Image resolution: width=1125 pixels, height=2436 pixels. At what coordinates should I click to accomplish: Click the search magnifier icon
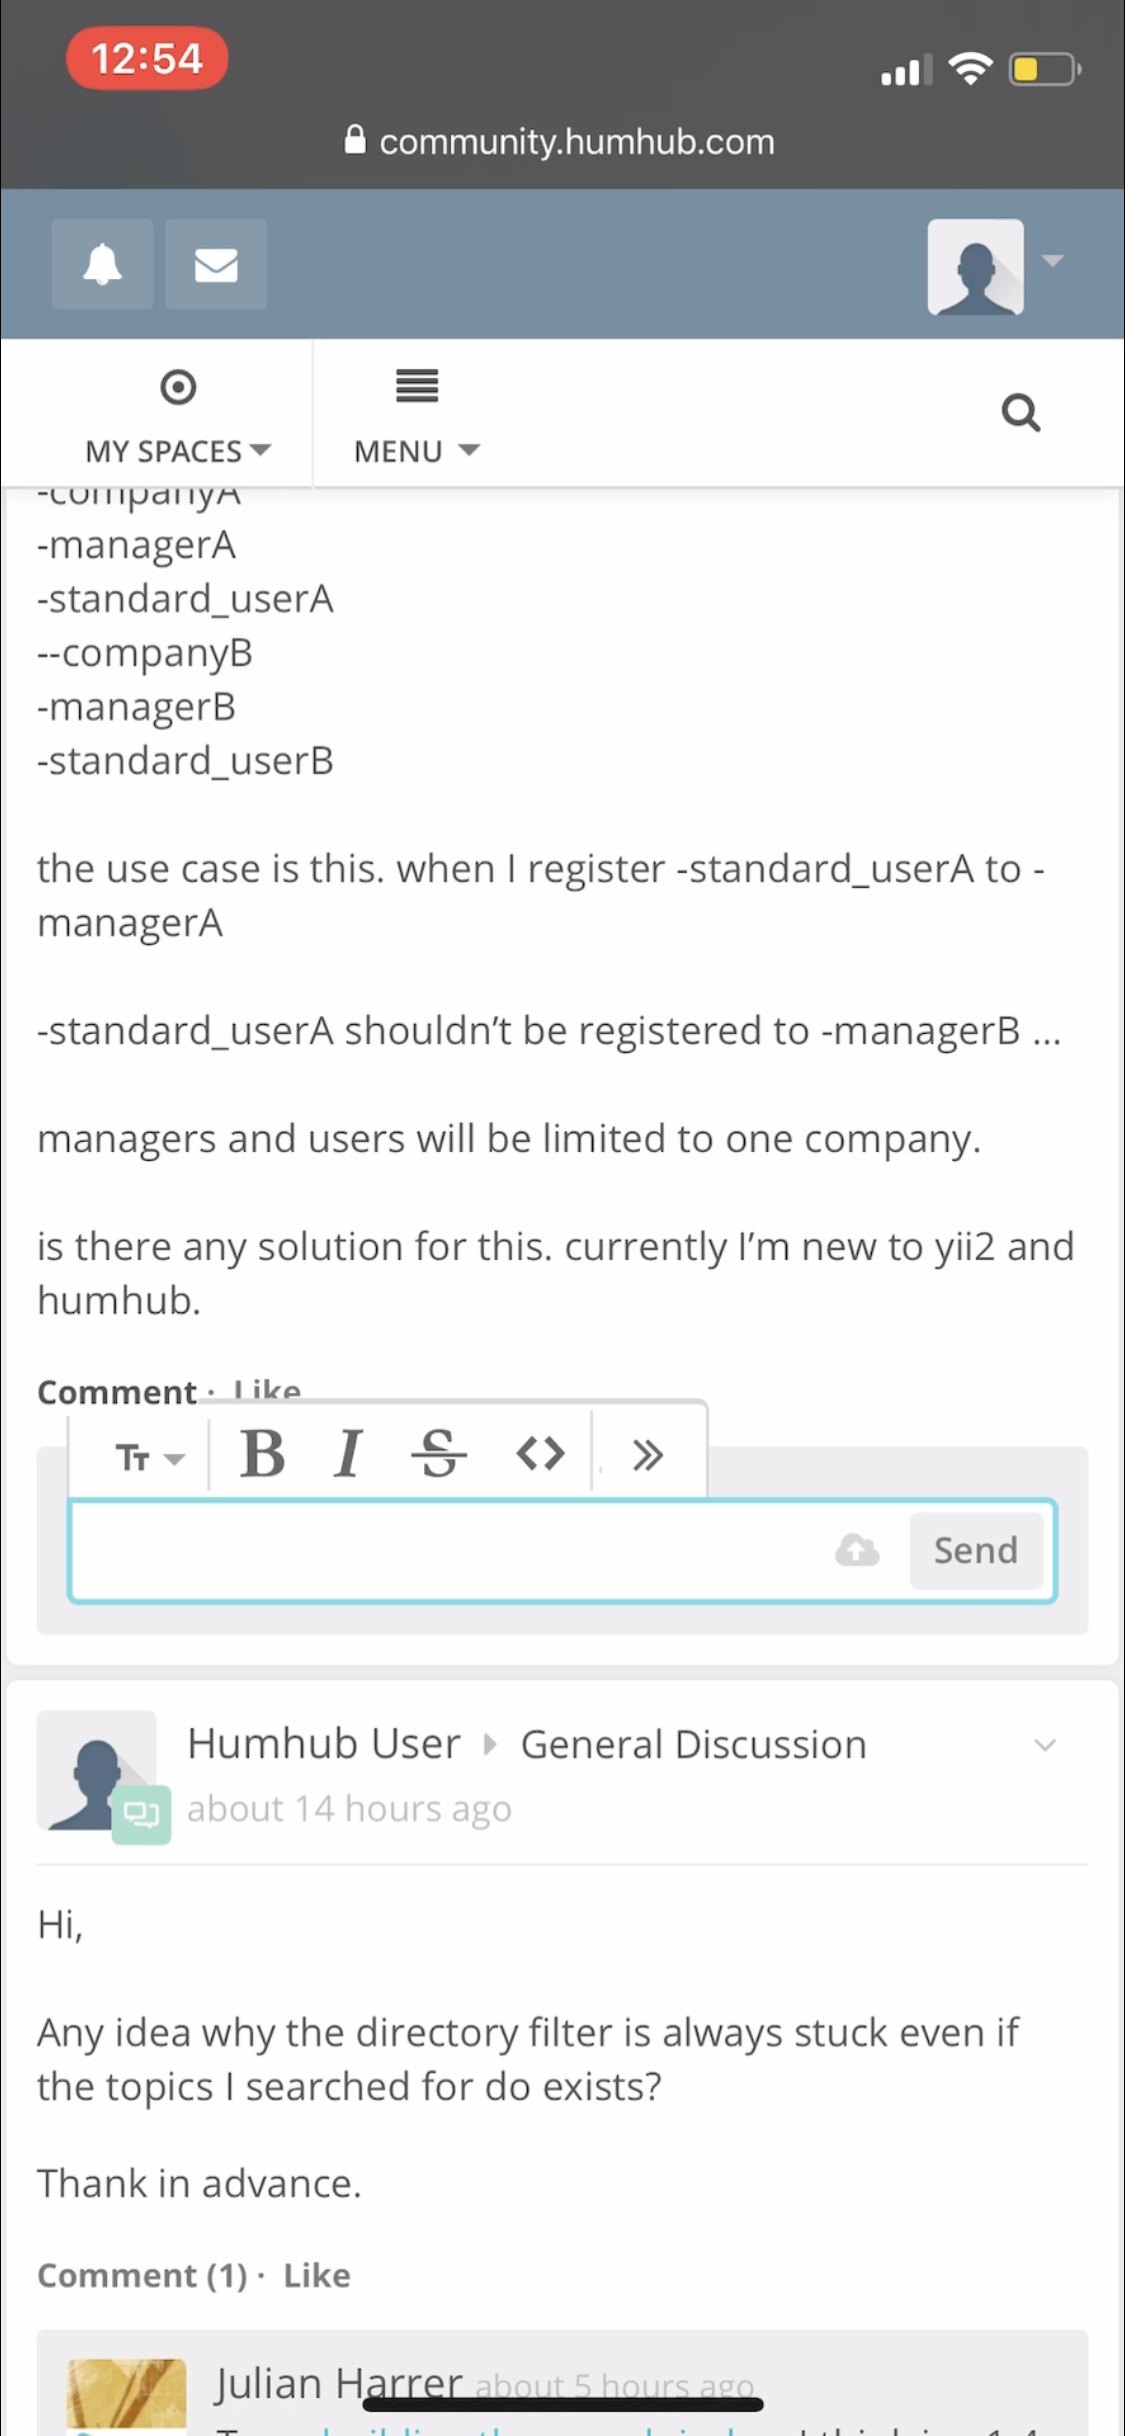point(1020,411)
